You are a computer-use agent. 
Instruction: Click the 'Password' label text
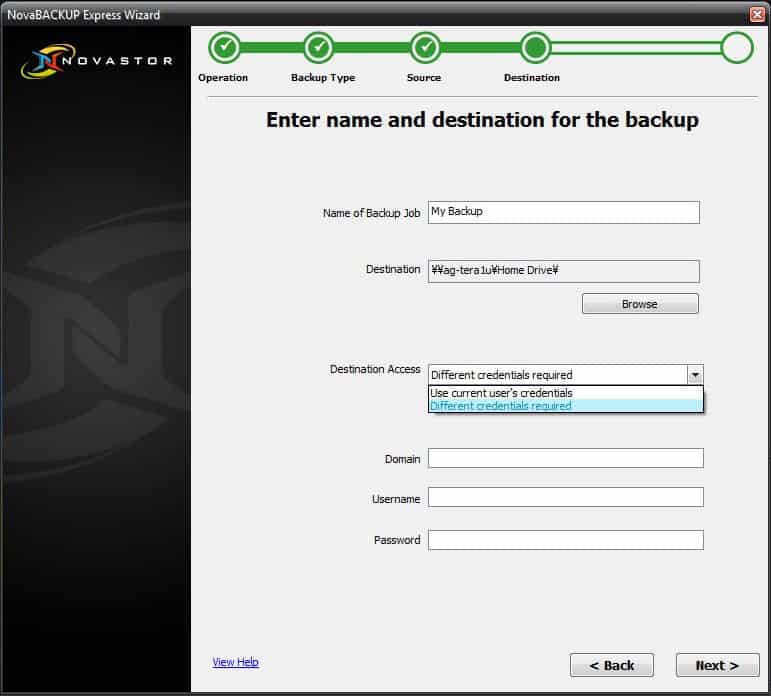pos(397,540)
